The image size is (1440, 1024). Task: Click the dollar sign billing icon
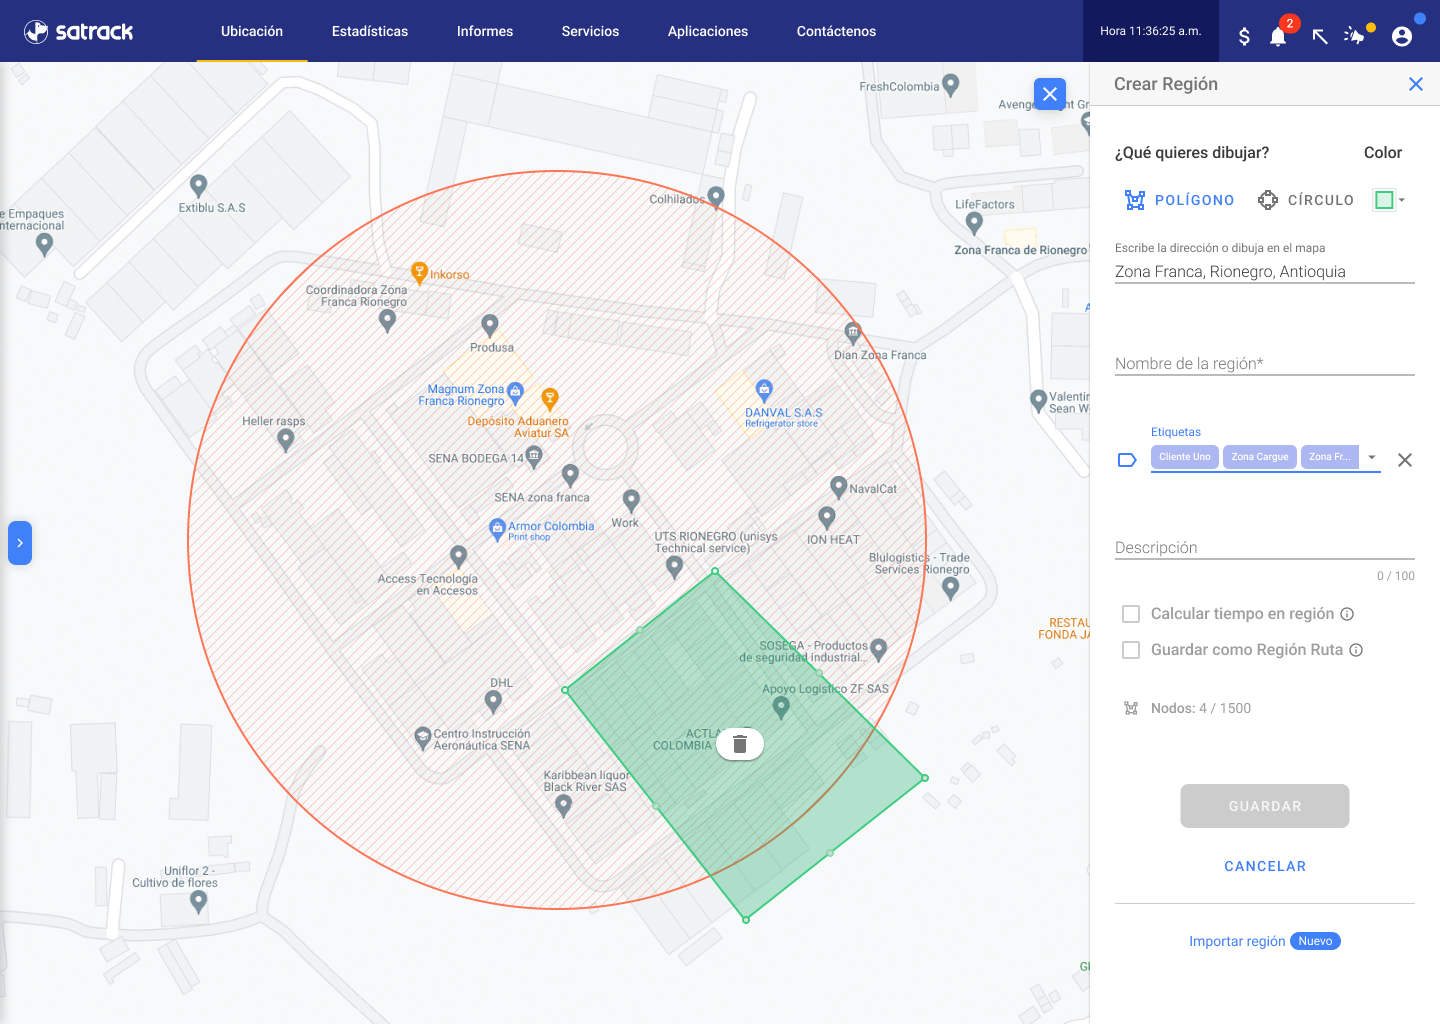point(1244,37)
